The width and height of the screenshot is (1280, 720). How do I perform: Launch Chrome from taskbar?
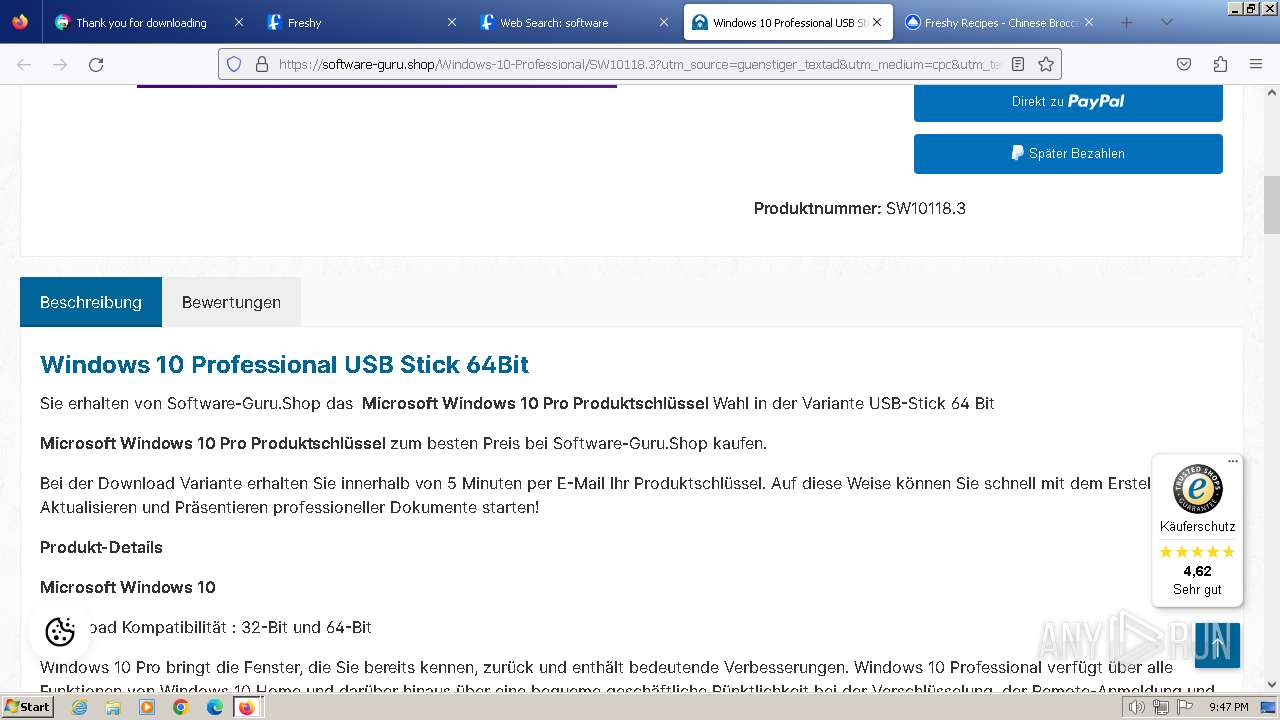click(181, 707)
